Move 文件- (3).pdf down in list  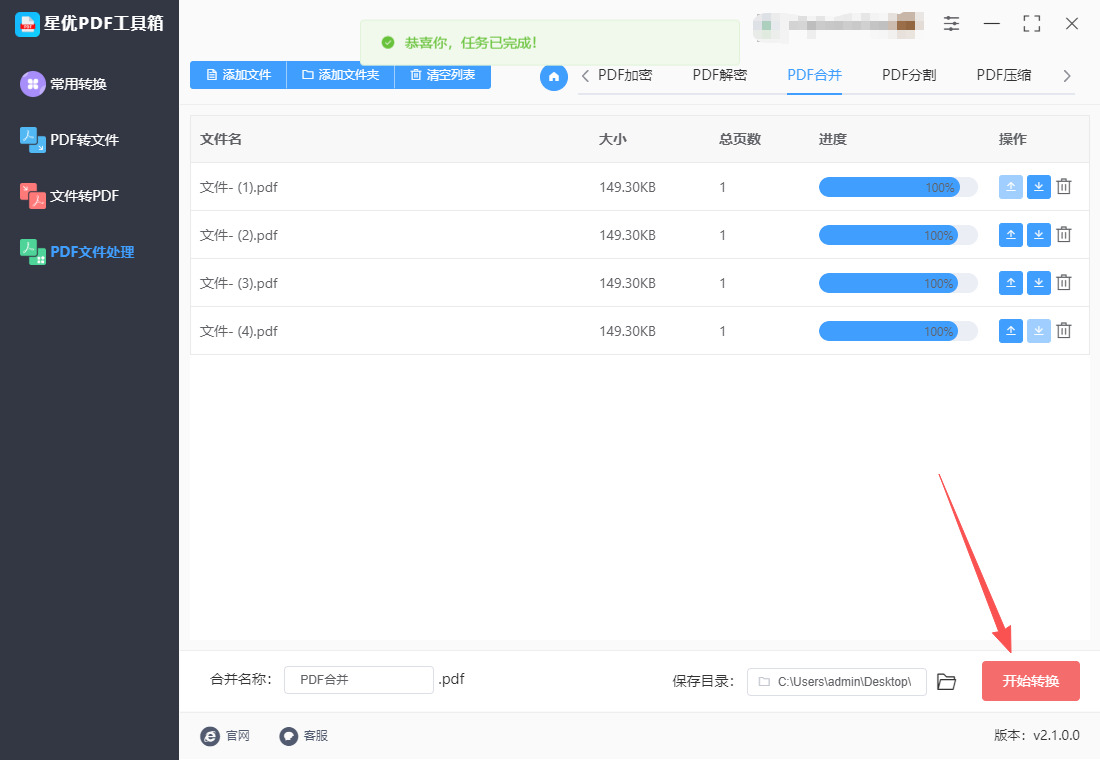tap(1038, 283)
